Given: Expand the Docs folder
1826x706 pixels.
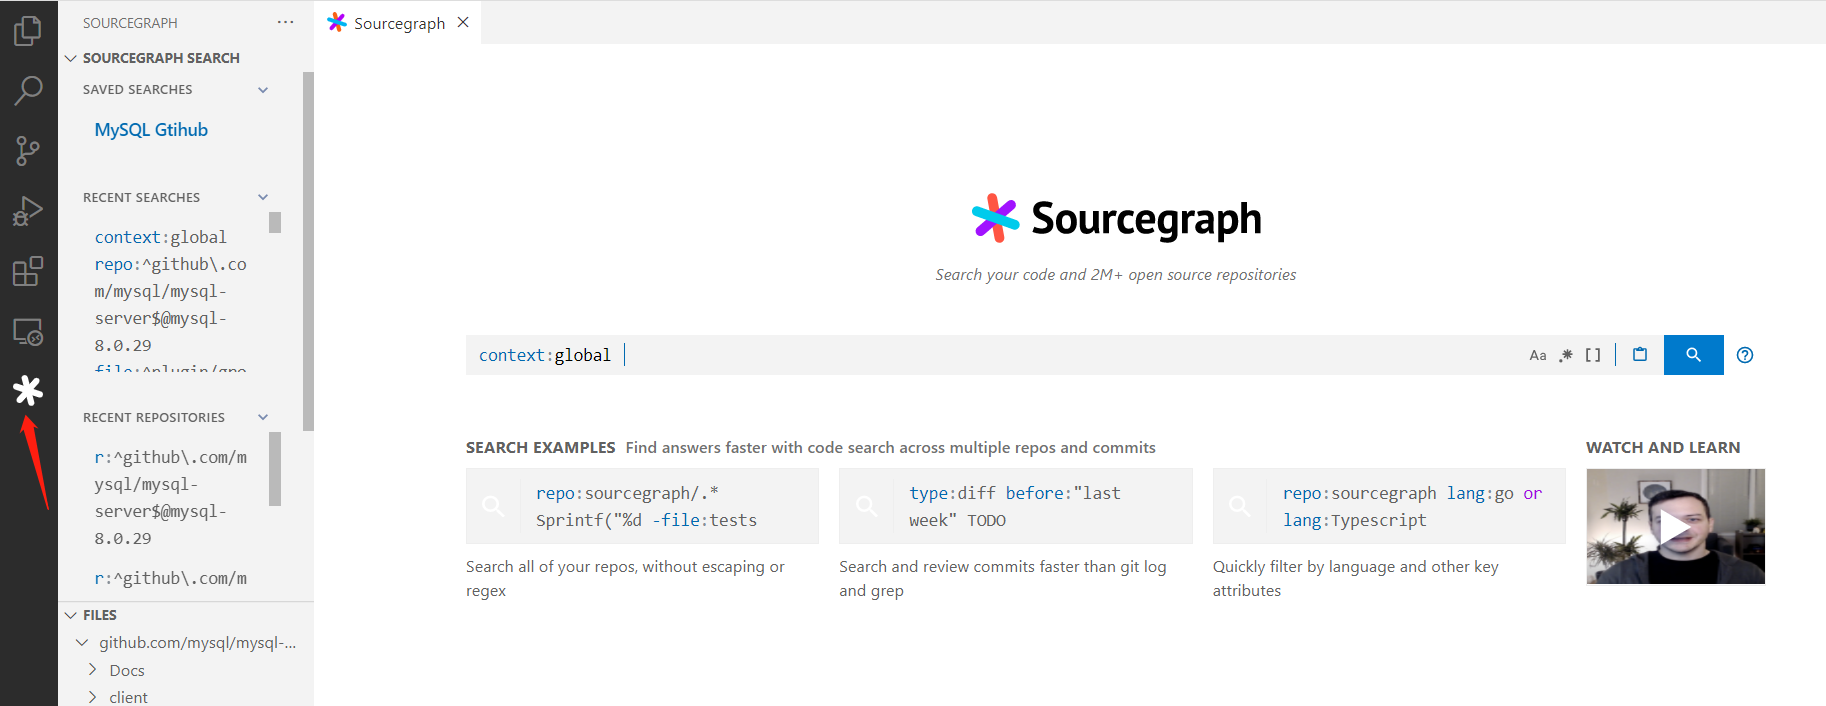Looking at the screenshot, I should point(93,669).
